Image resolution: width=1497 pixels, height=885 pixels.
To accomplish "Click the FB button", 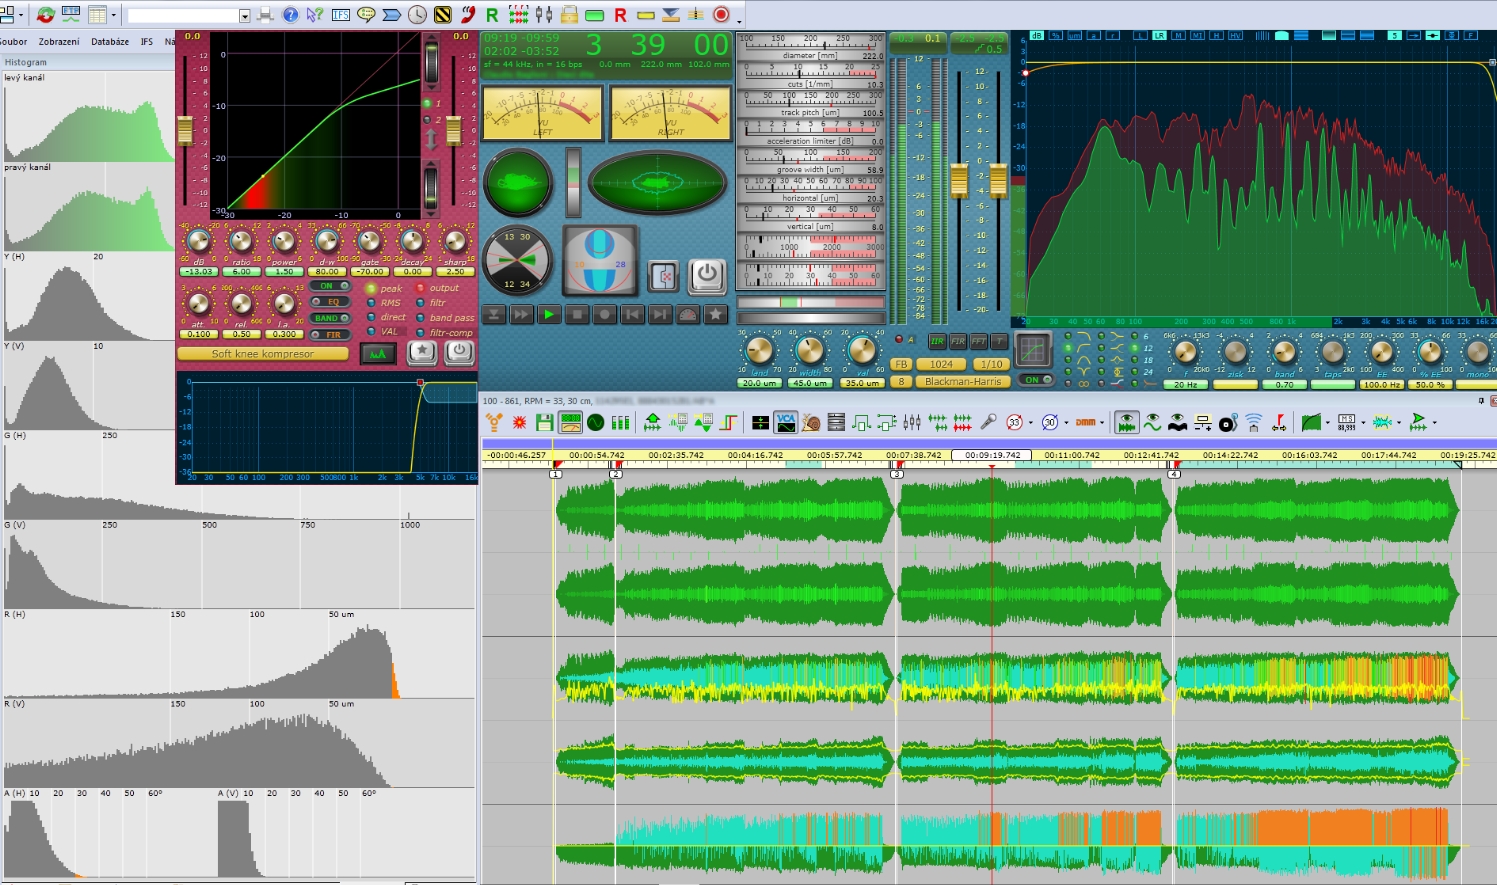I will (901, 364).
